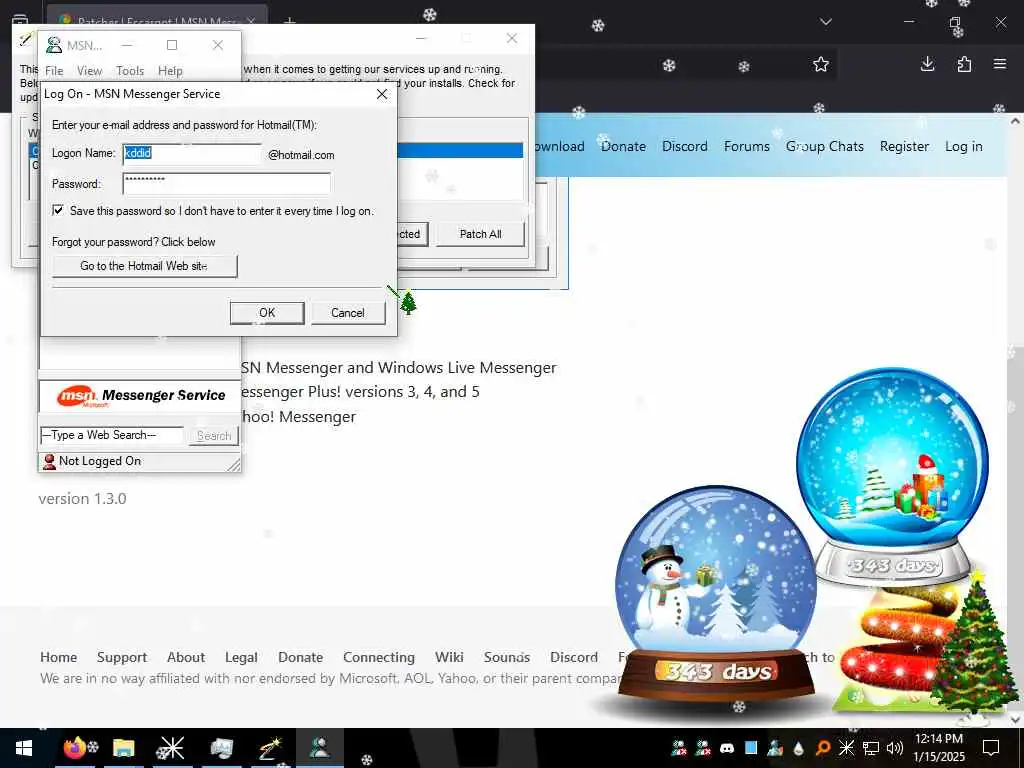Click the Not Logged On status icon

pos(49,462)
